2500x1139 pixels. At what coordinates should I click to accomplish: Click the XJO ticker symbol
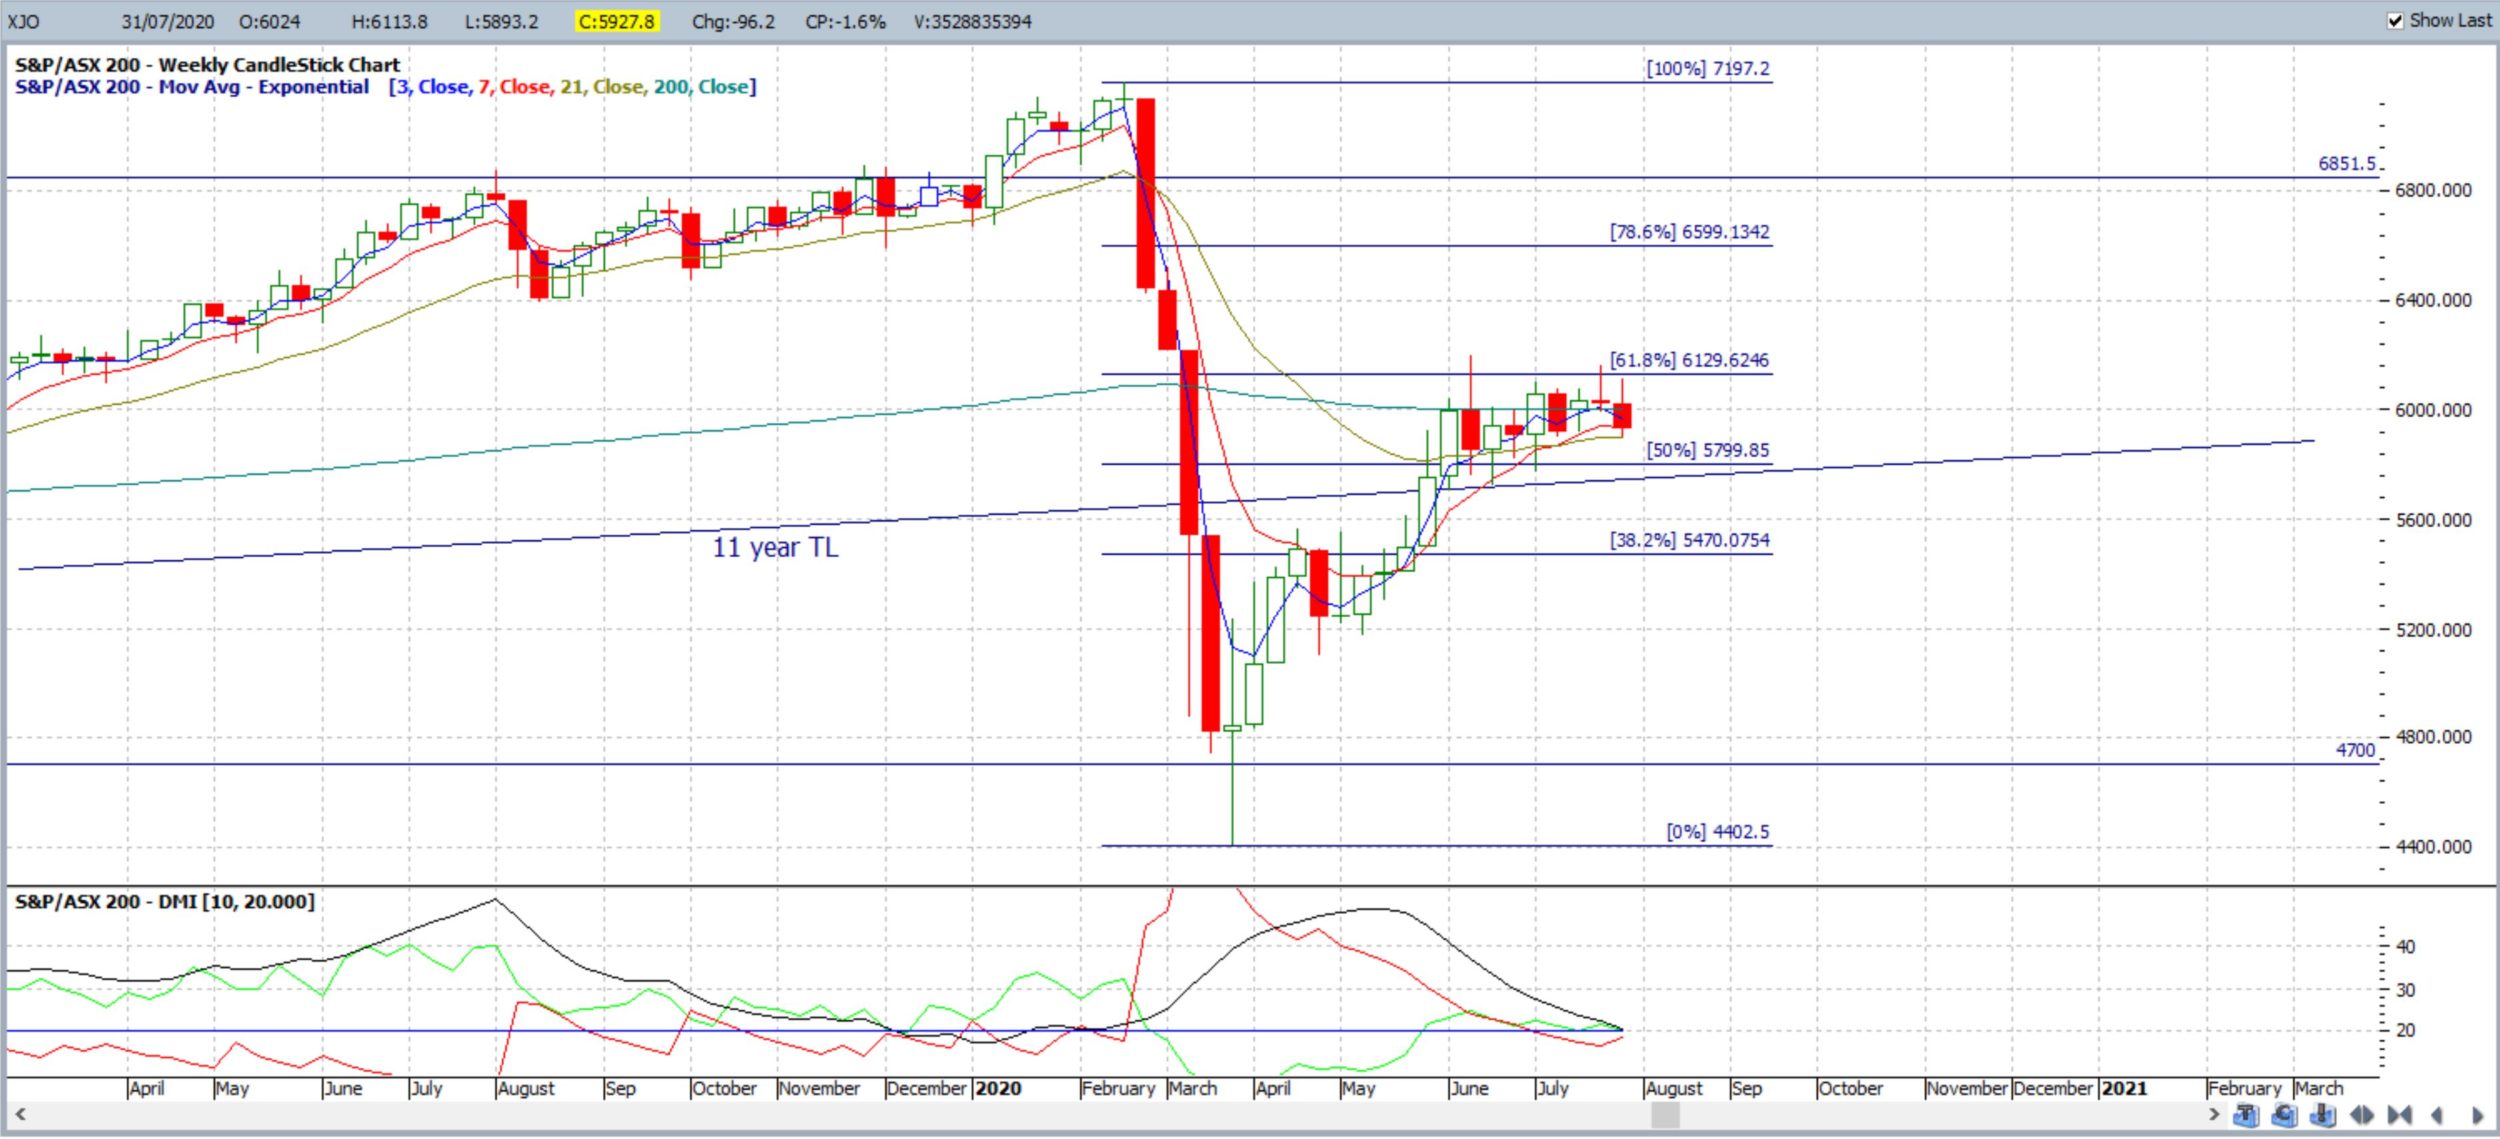[x=24, y=21]
